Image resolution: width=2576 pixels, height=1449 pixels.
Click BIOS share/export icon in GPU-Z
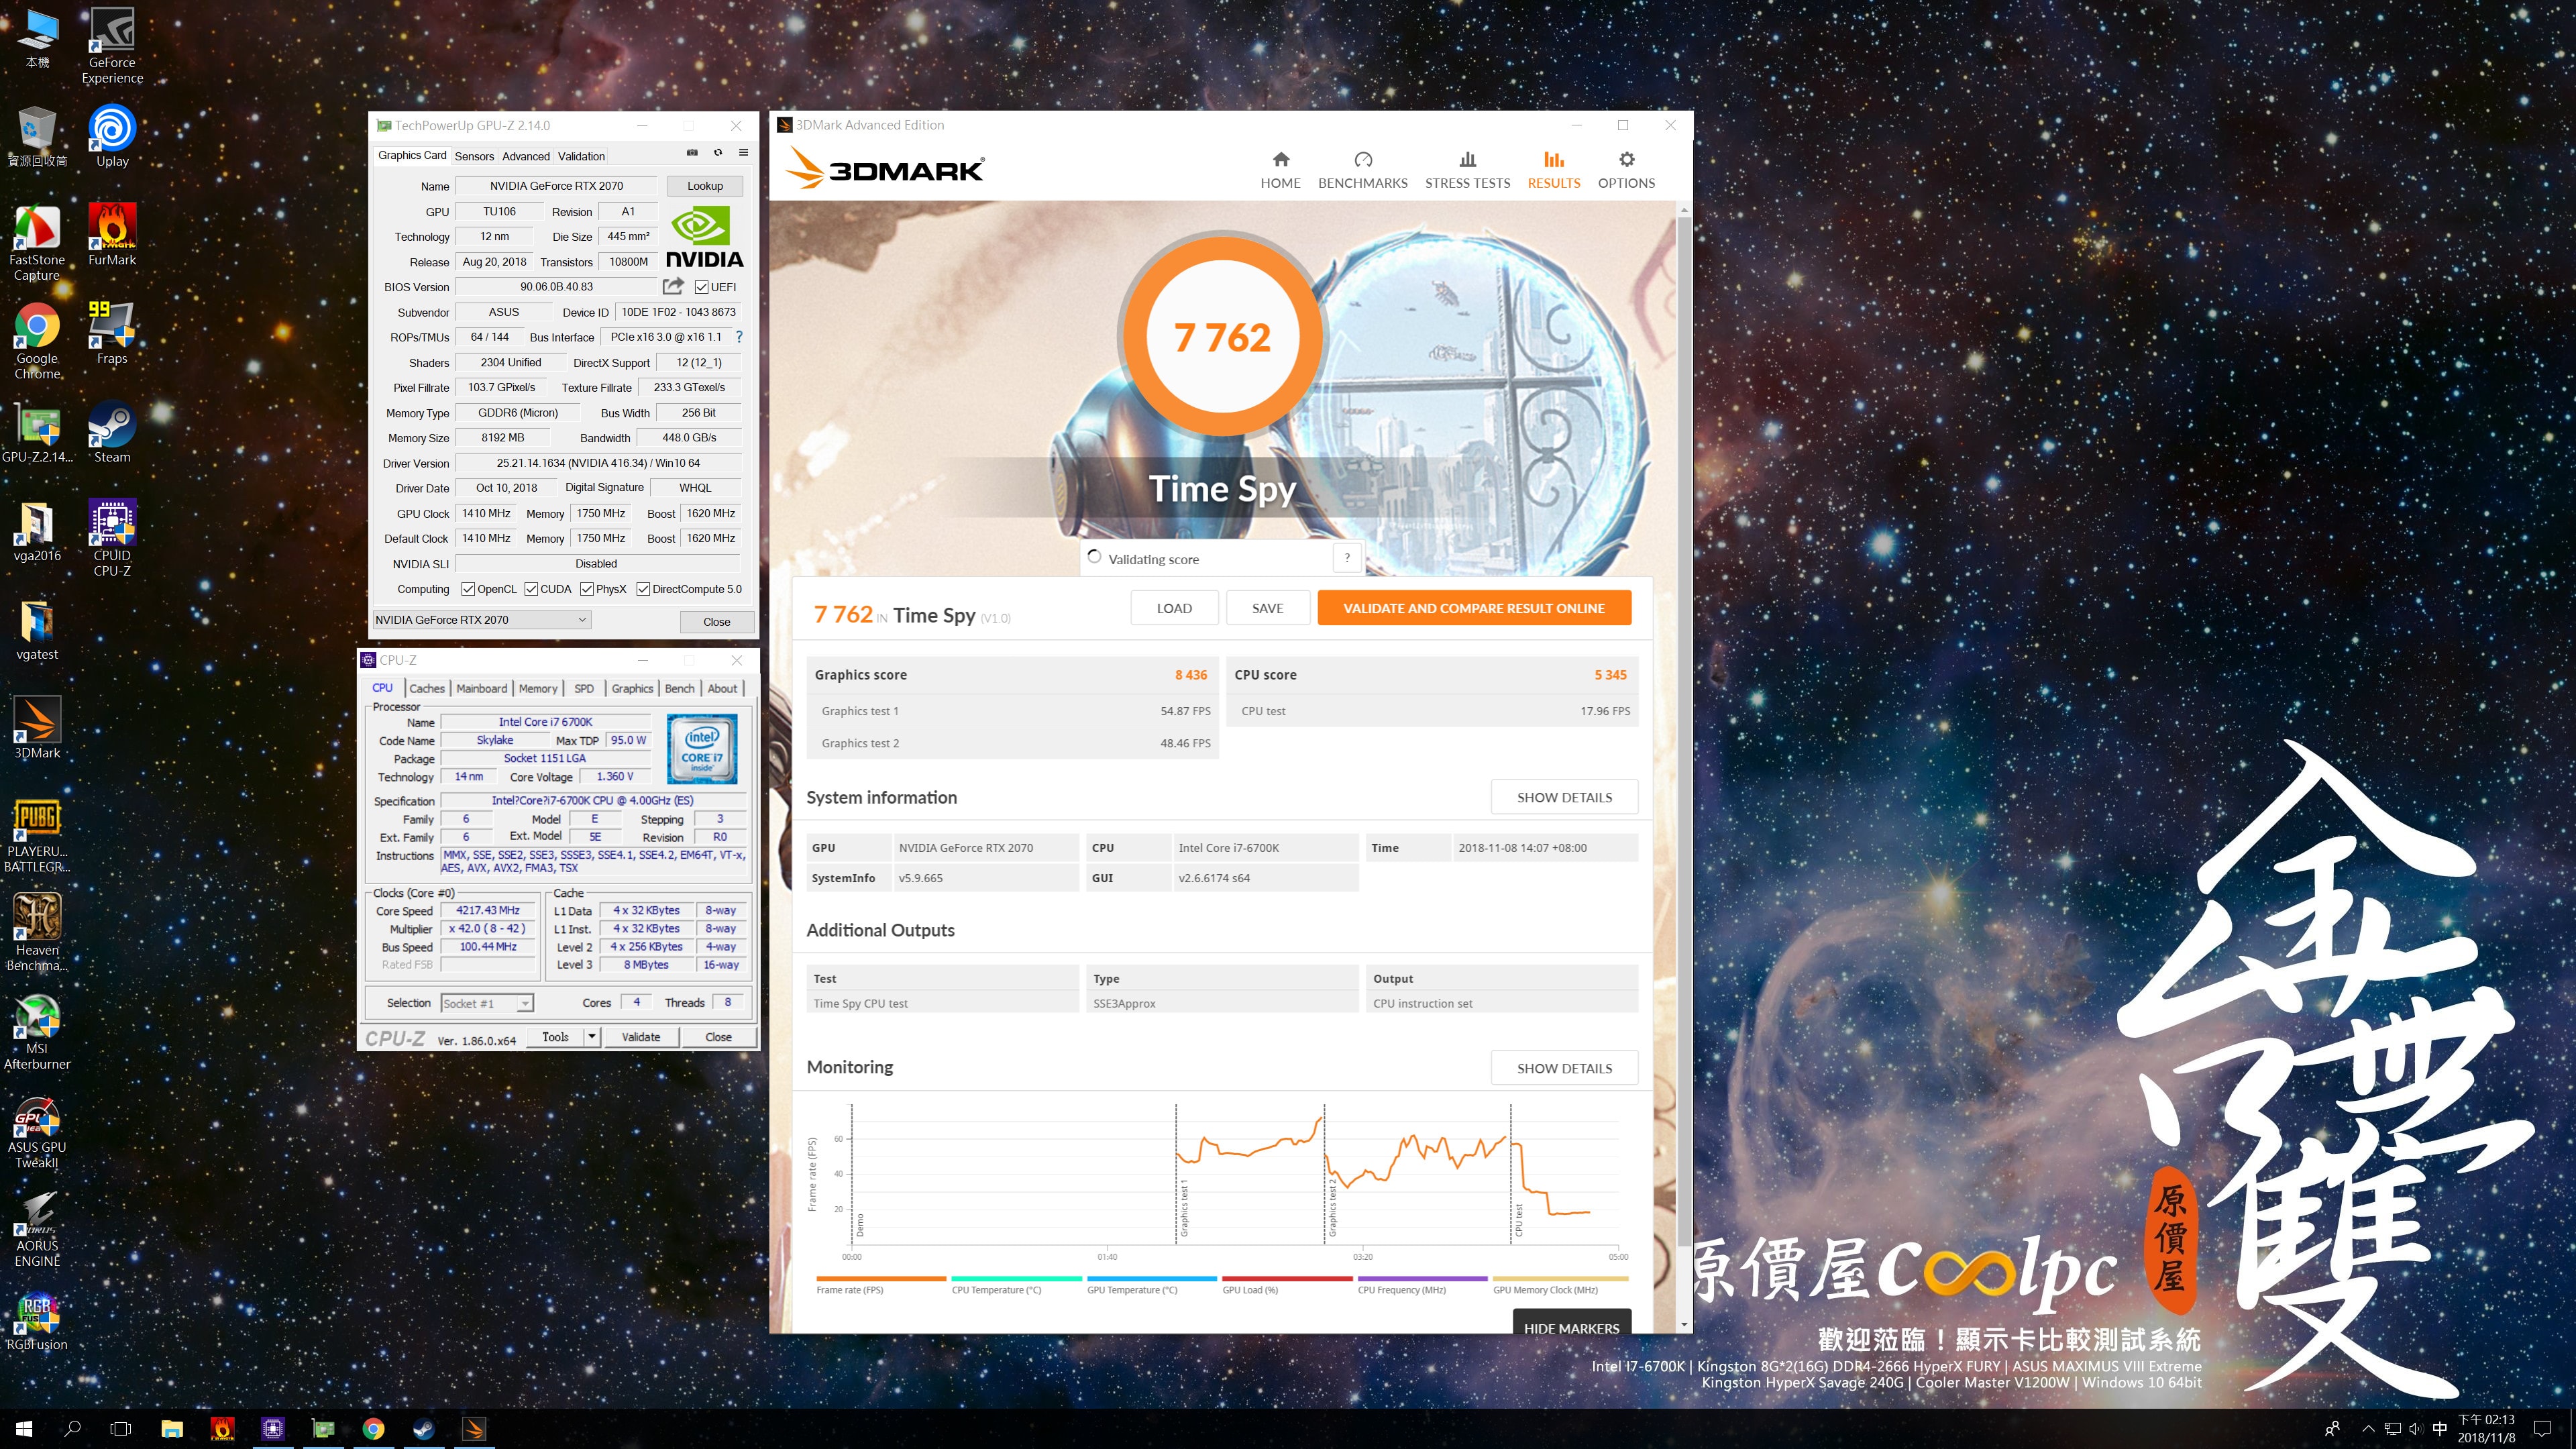(673, 286)
